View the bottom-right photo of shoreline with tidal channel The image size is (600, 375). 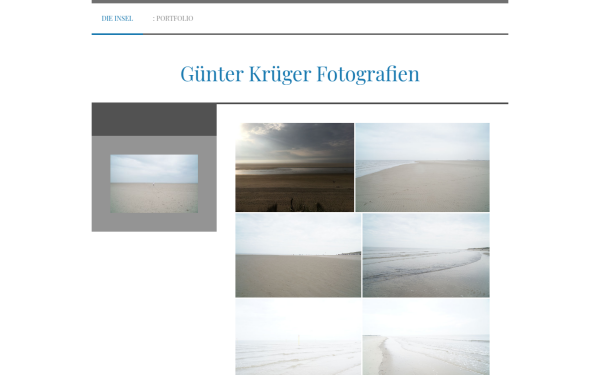[426, 337]
